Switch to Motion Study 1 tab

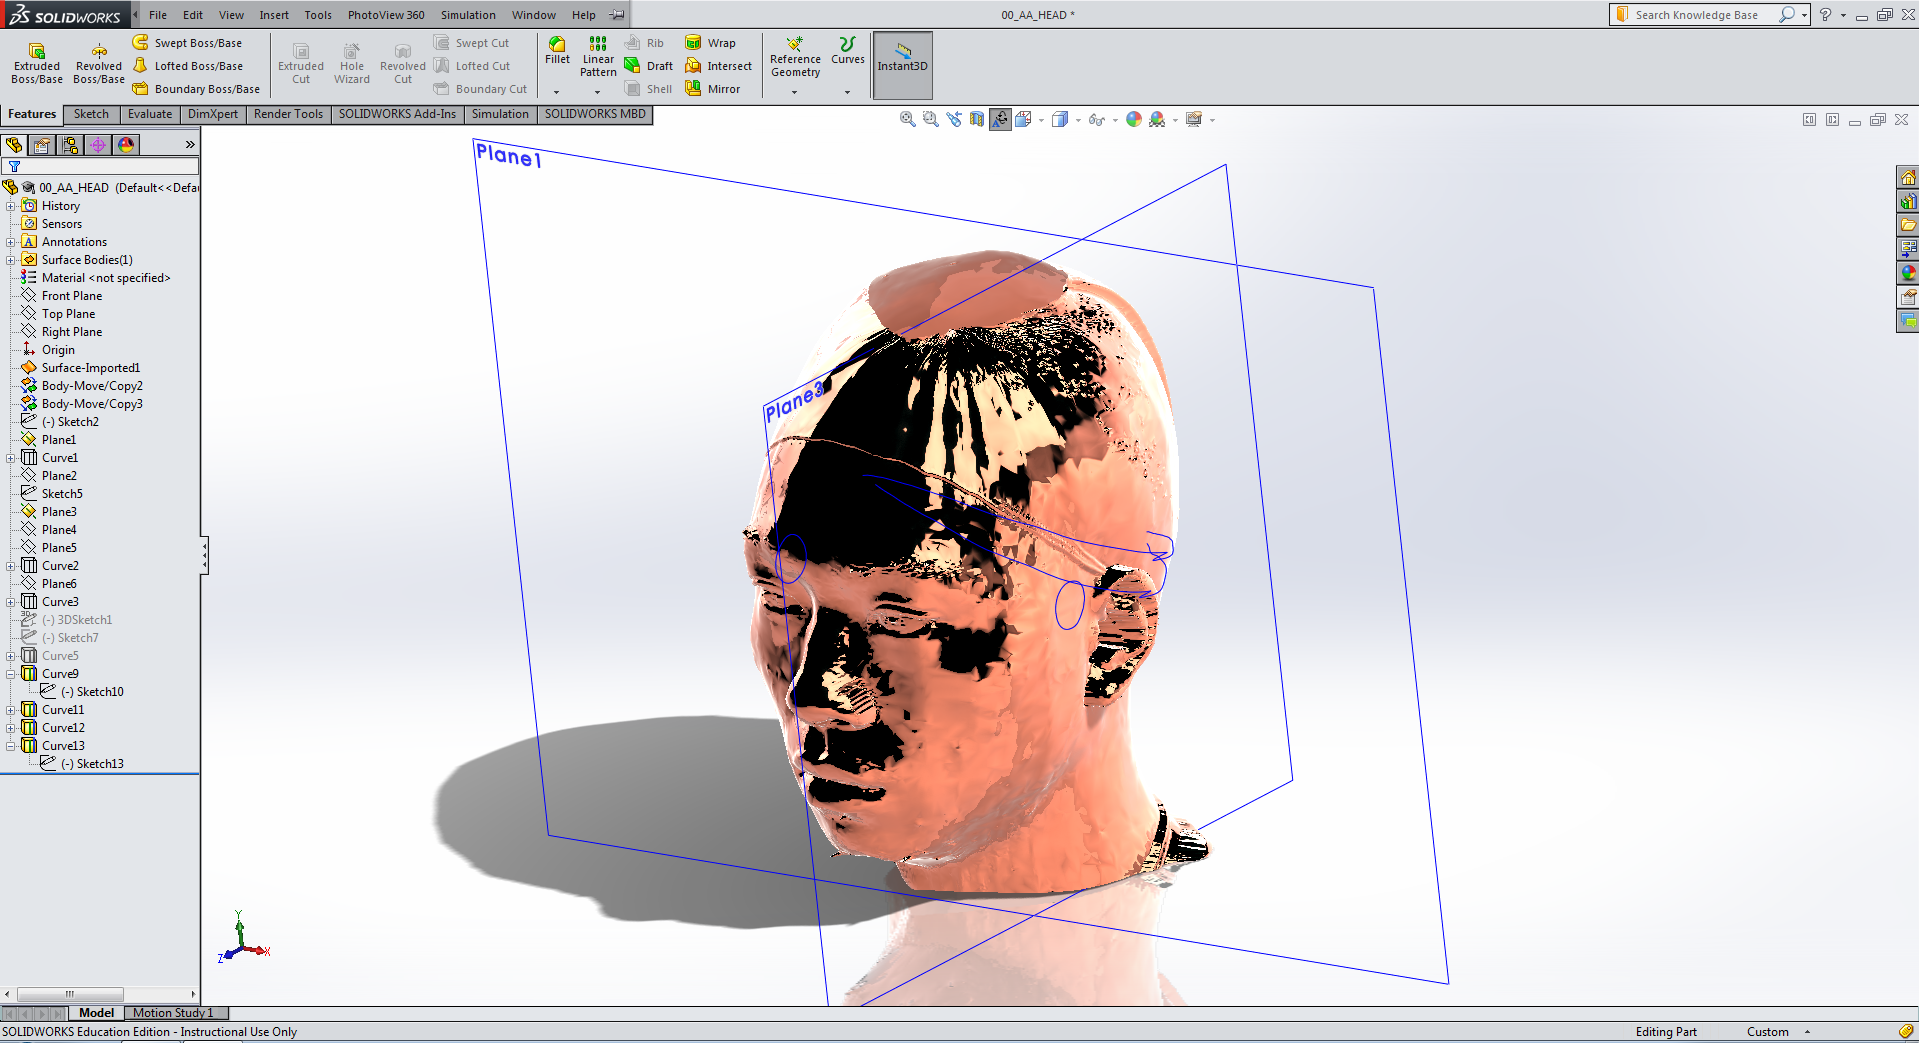pos(173,1013)
